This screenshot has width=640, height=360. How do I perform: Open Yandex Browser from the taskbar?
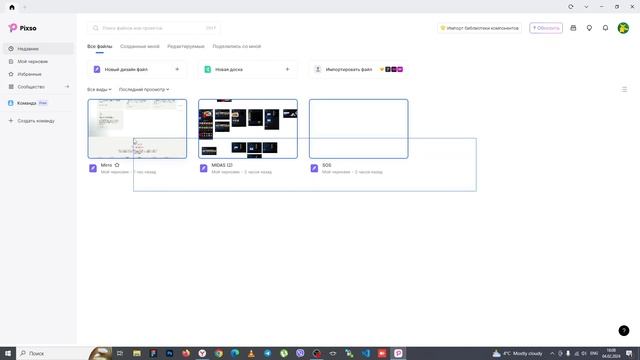click(202, 353)
